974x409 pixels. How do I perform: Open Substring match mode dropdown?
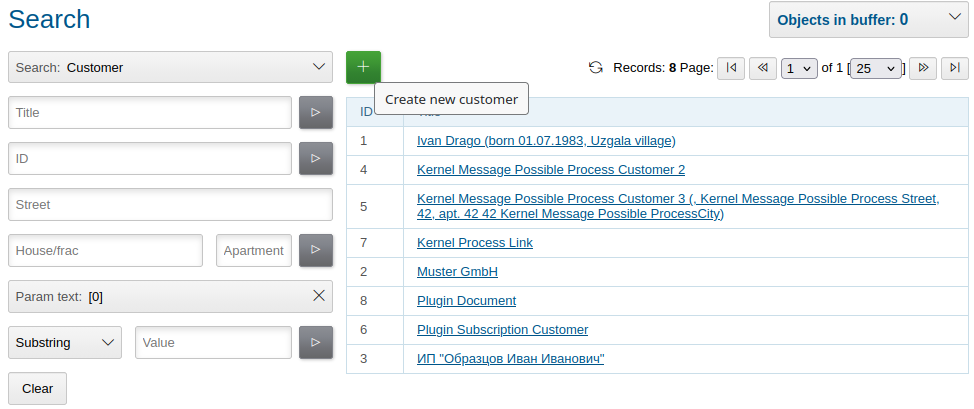65,342
